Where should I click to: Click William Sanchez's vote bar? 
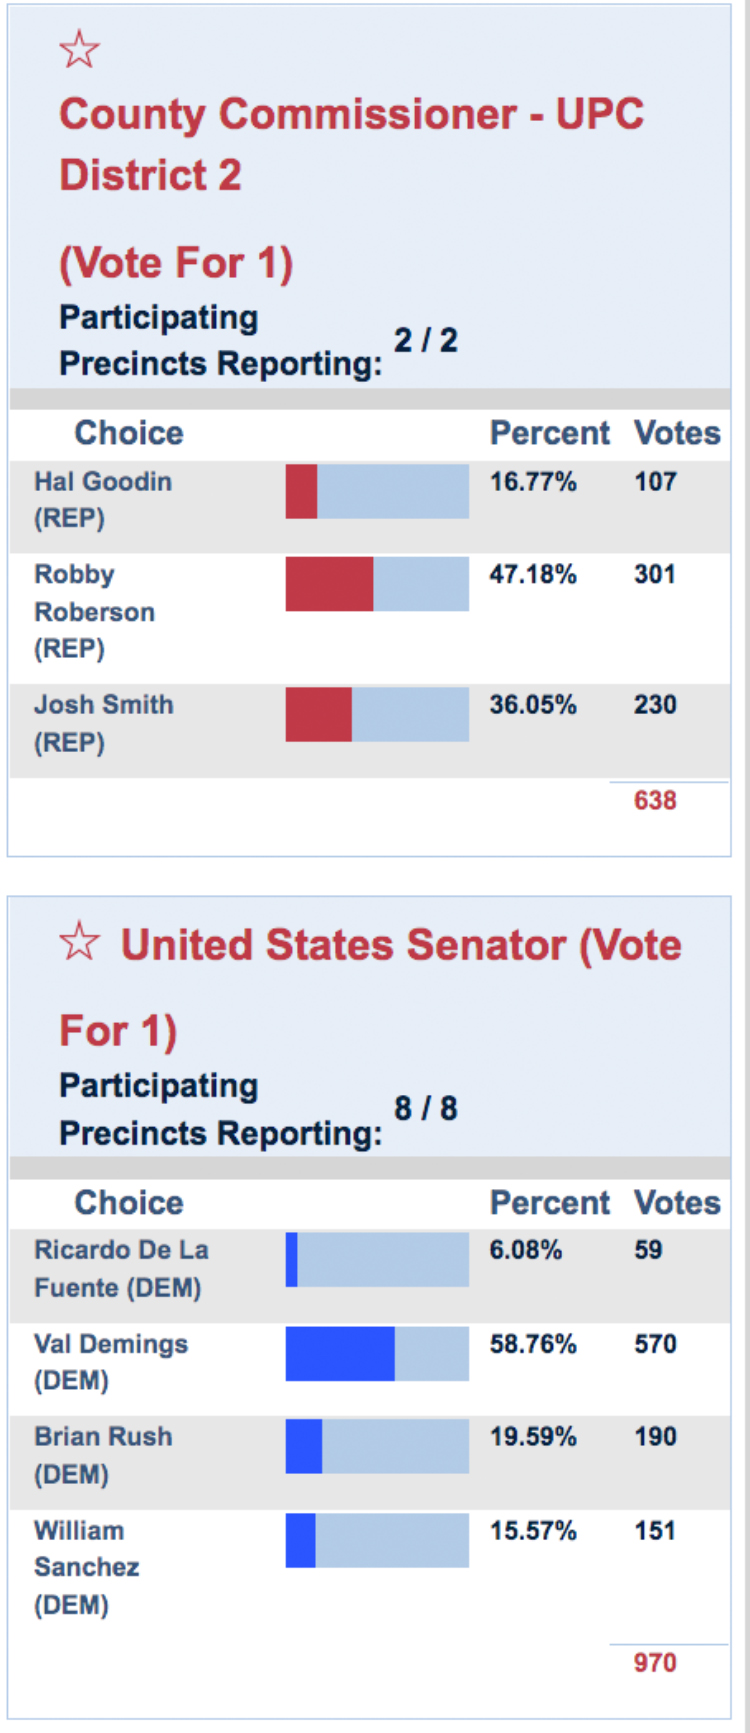coord(377,1540)
